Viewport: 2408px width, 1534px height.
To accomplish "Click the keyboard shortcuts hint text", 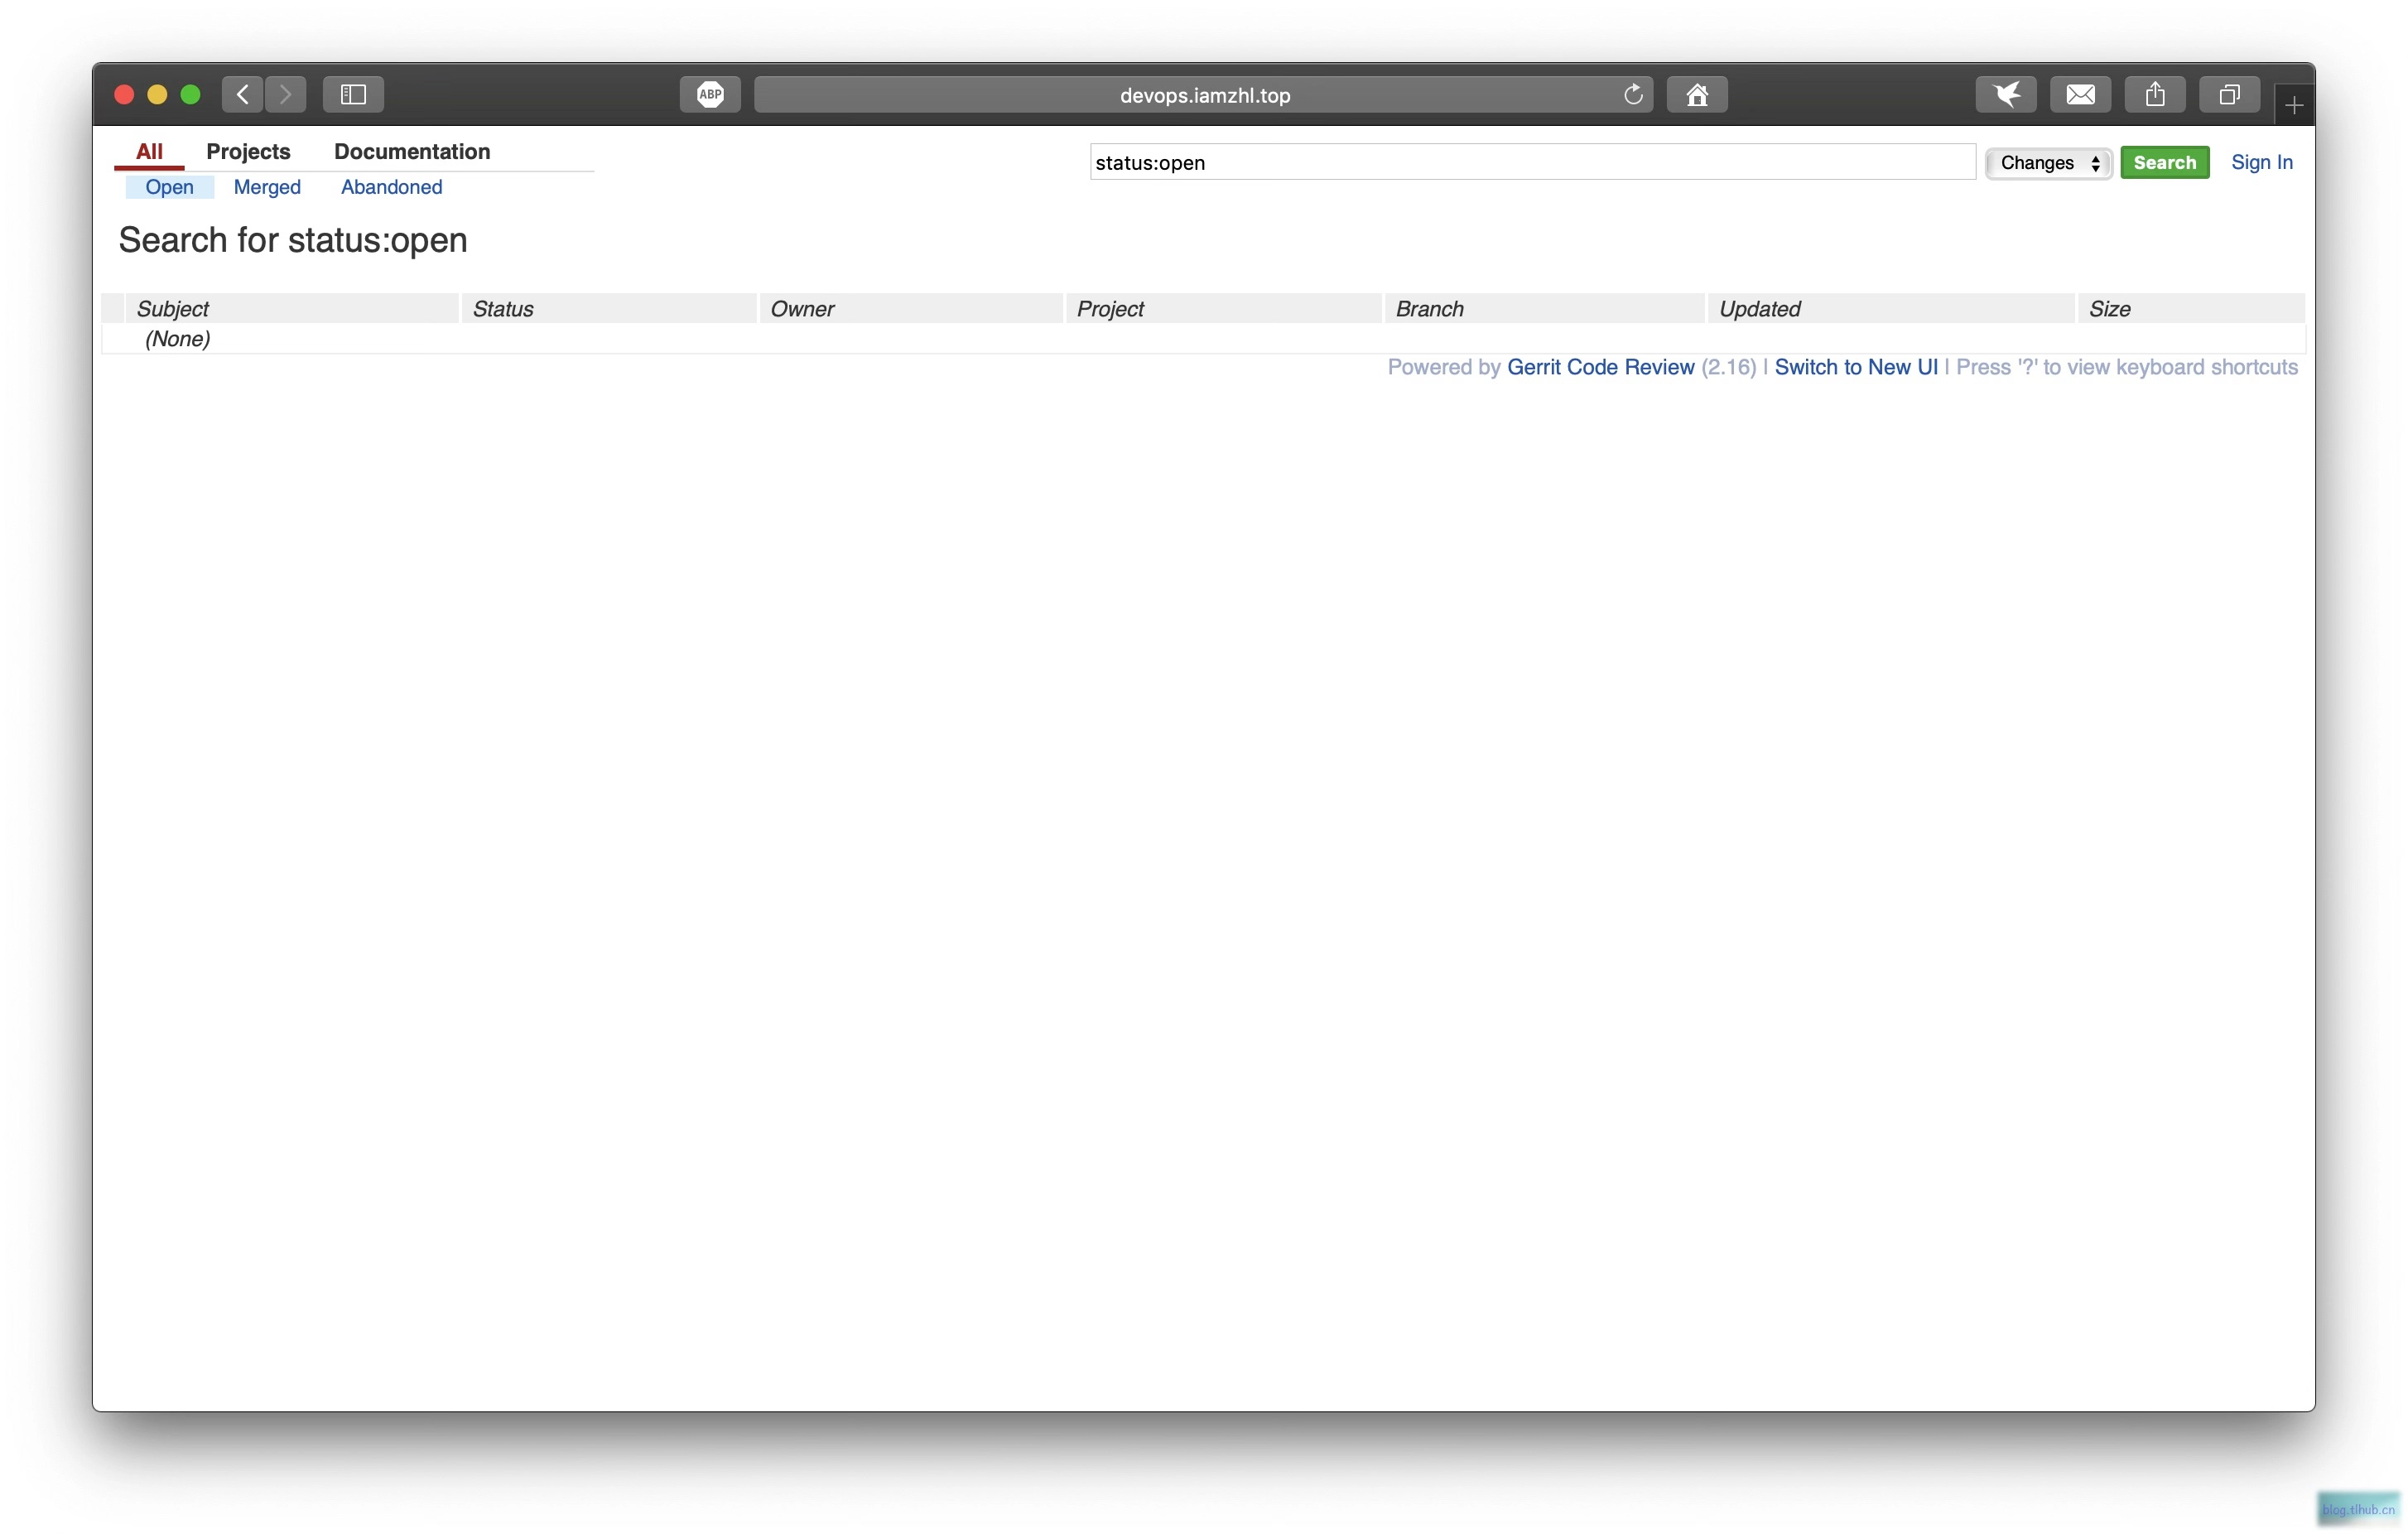I will point(2127,367).
